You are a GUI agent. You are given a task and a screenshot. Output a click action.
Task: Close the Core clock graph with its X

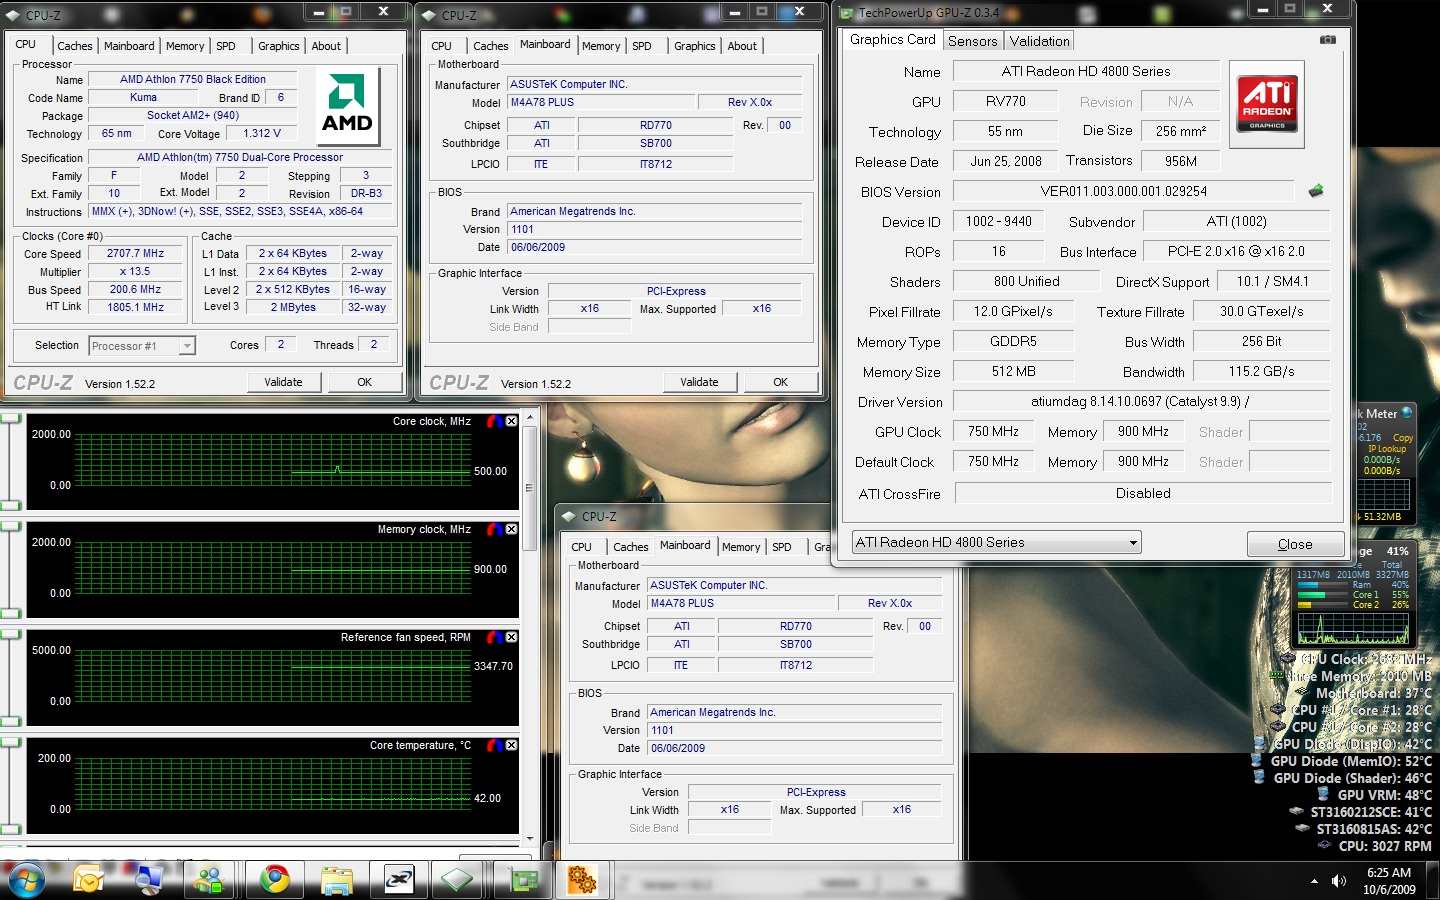[x=511, y=422]
